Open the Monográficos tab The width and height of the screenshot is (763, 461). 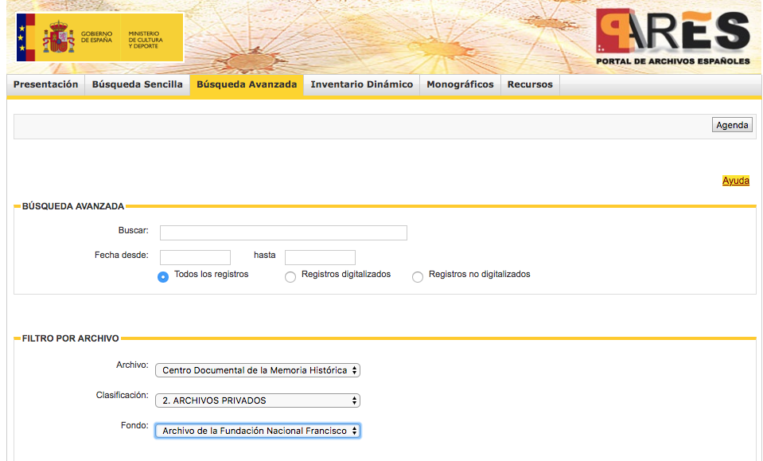coord(459,85)
